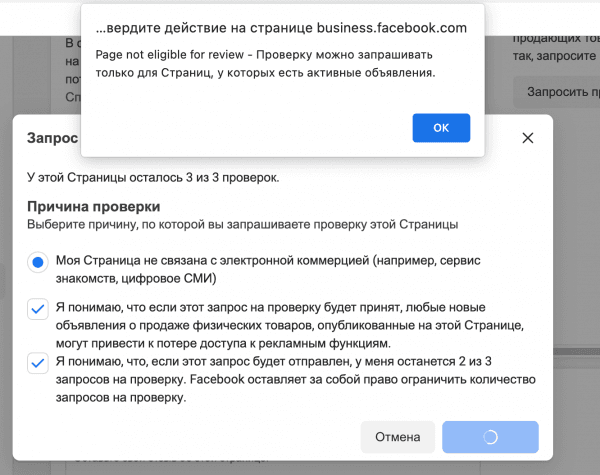Click the background Запросить button
Screen dimensions: 600x475
[x=556, y=92]
